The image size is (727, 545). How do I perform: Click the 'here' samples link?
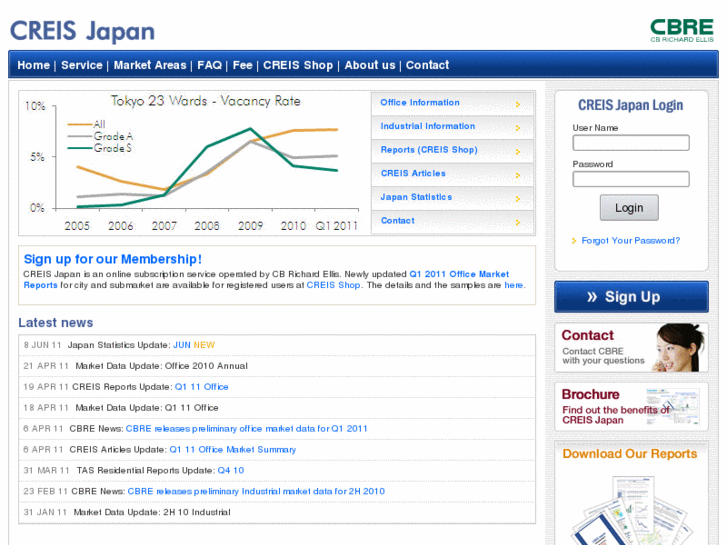pos(513,285)
